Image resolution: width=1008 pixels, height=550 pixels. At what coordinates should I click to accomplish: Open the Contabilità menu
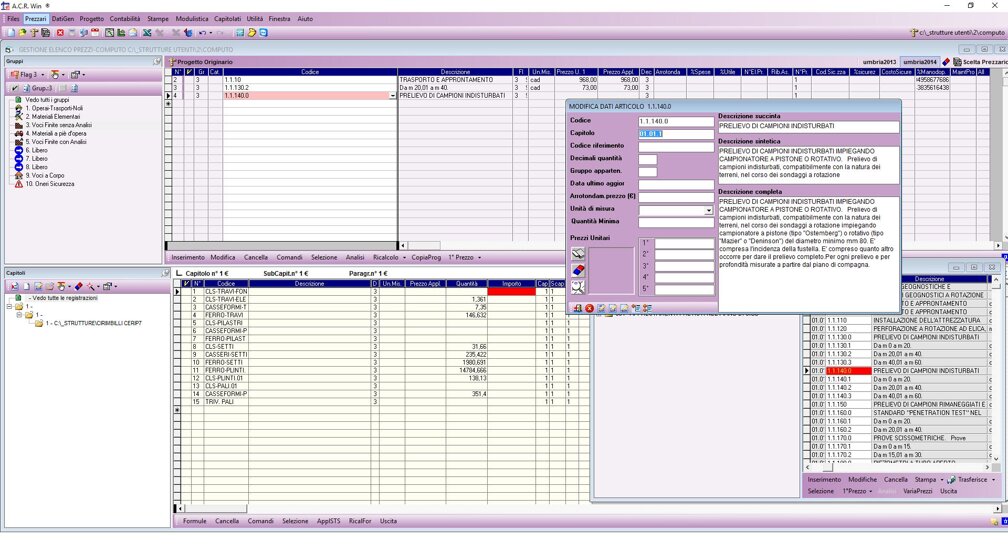pyautogui.click(x=125, y=19)
